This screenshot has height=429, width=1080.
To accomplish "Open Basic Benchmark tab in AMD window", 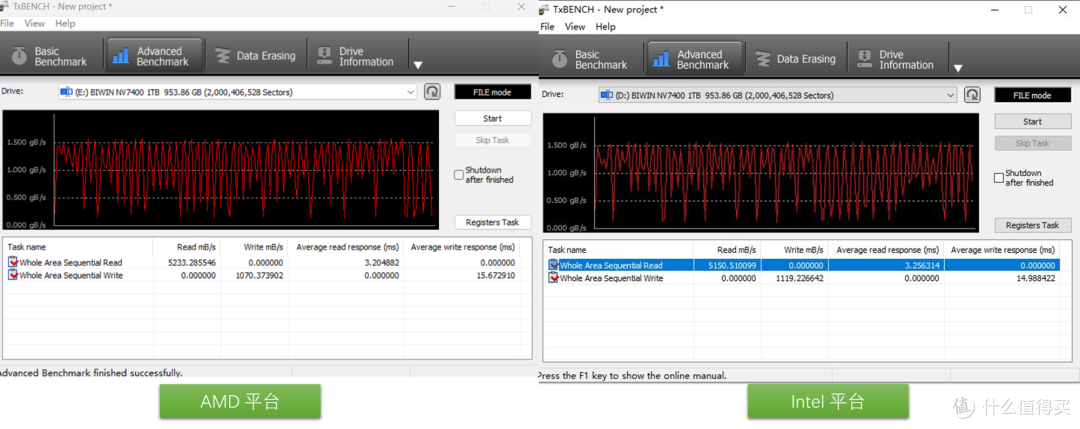I will (50, 56).
